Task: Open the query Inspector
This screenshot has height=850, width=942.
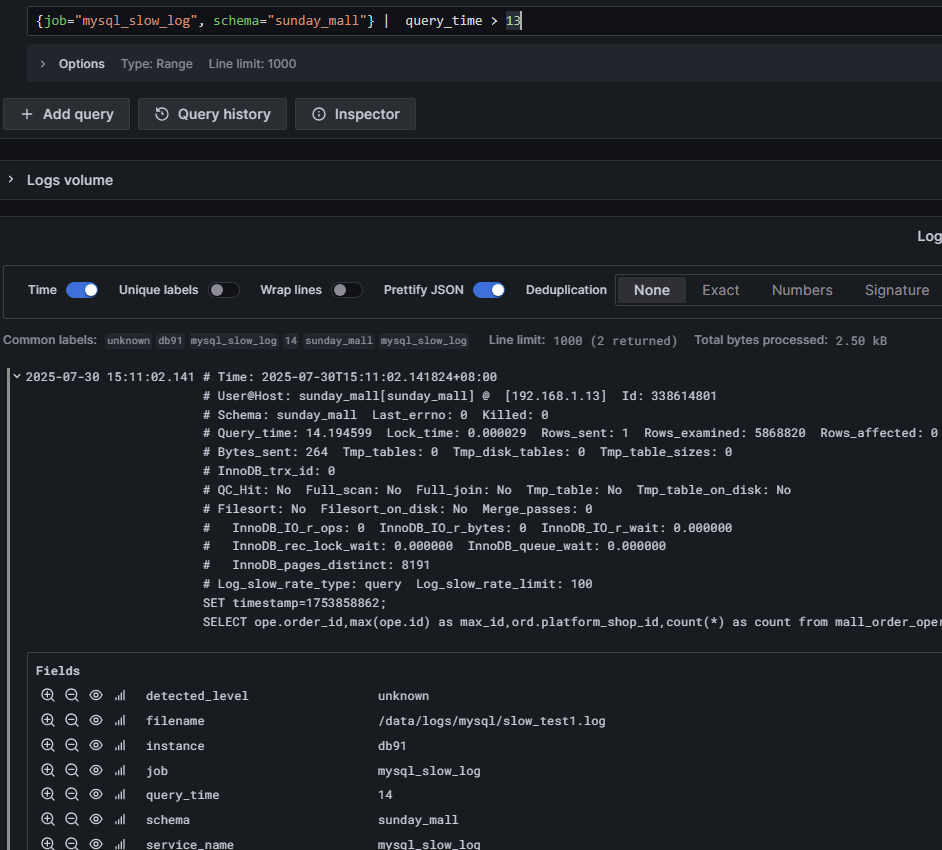Action: coord(356,114)
